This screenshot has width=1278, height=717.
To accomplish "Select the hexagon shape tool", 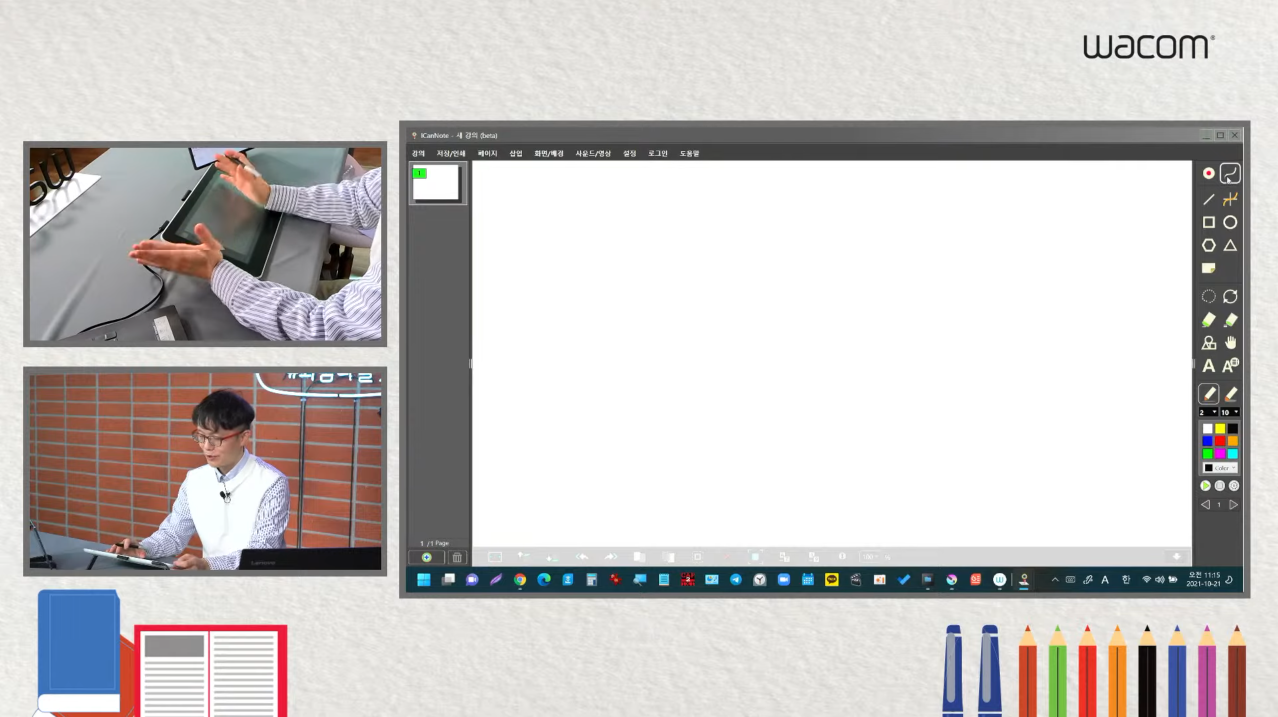I will coord(1208,245).
